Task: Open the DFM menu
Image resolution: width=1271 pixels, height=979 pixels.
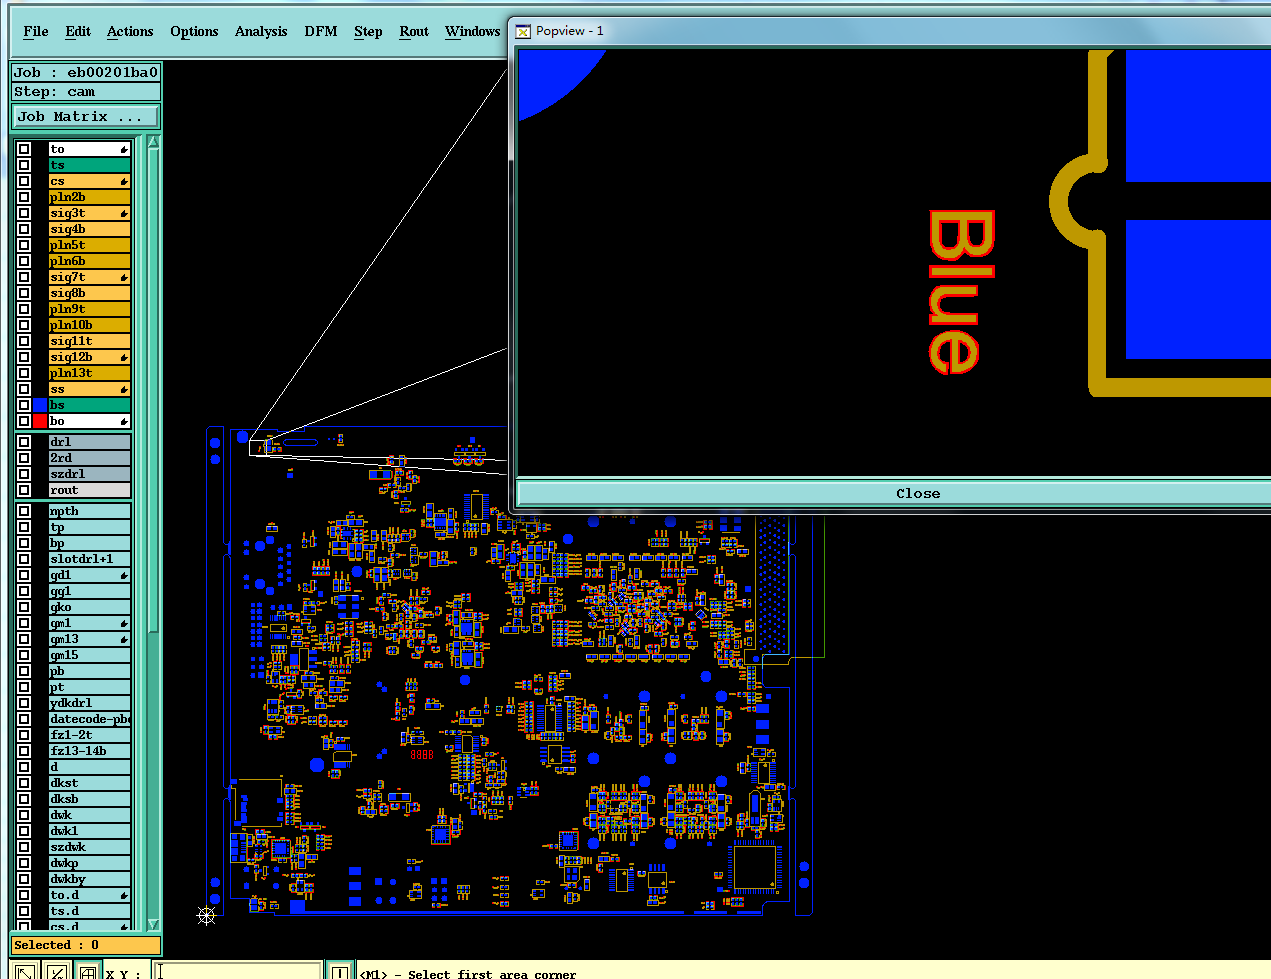Action: click(x=321, y=31)
